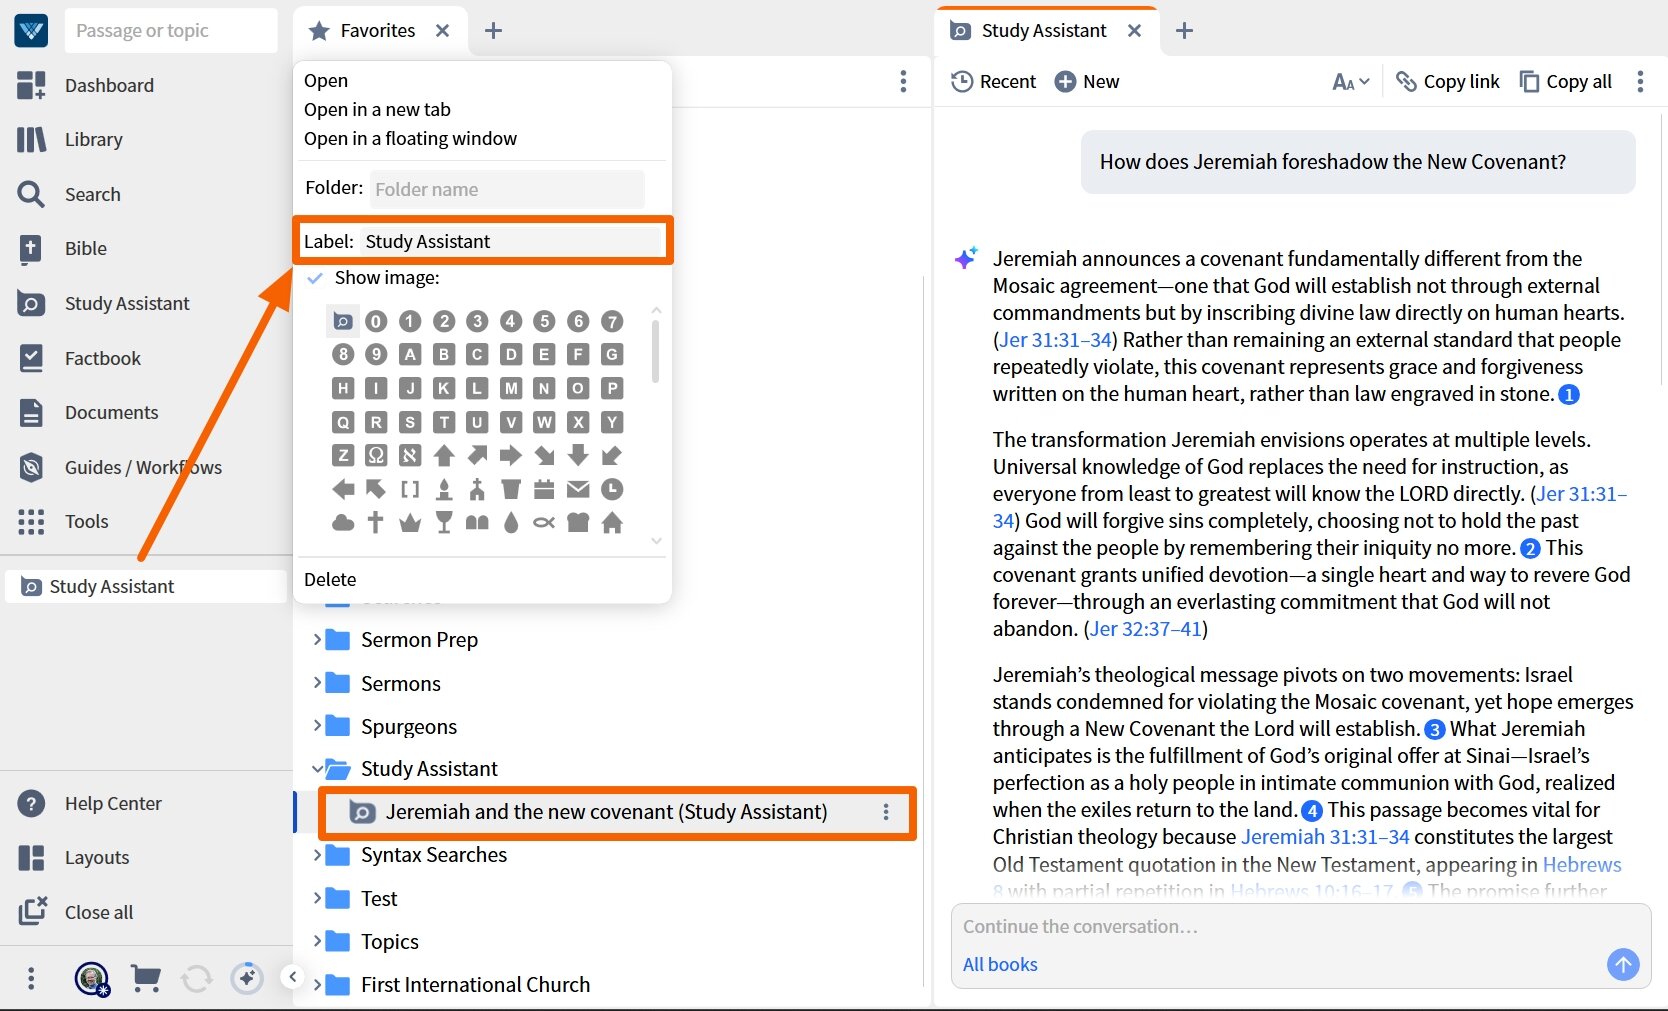Choose Open in a new tab
The height and width of the screenshot is (1011, 1668).
[377, 109]
